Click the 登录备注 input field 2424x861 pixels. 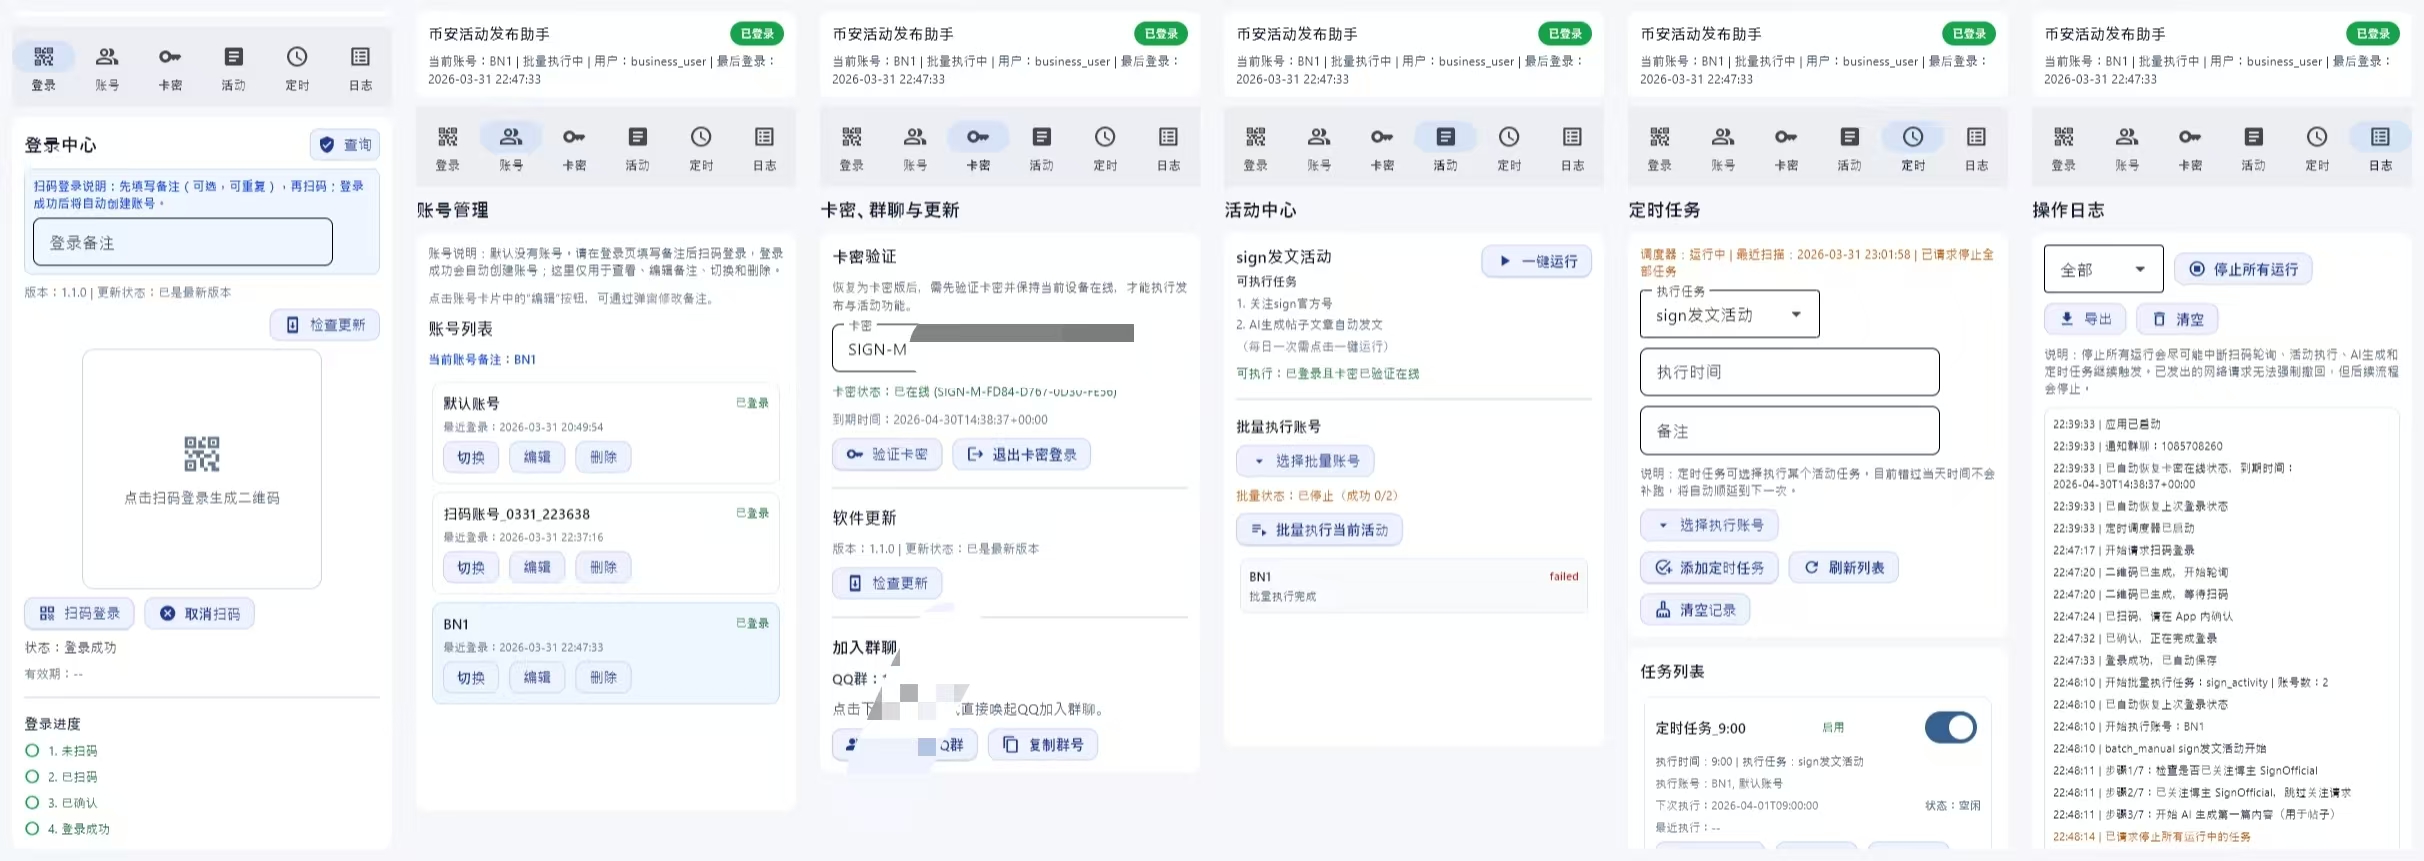pos(183,242)
